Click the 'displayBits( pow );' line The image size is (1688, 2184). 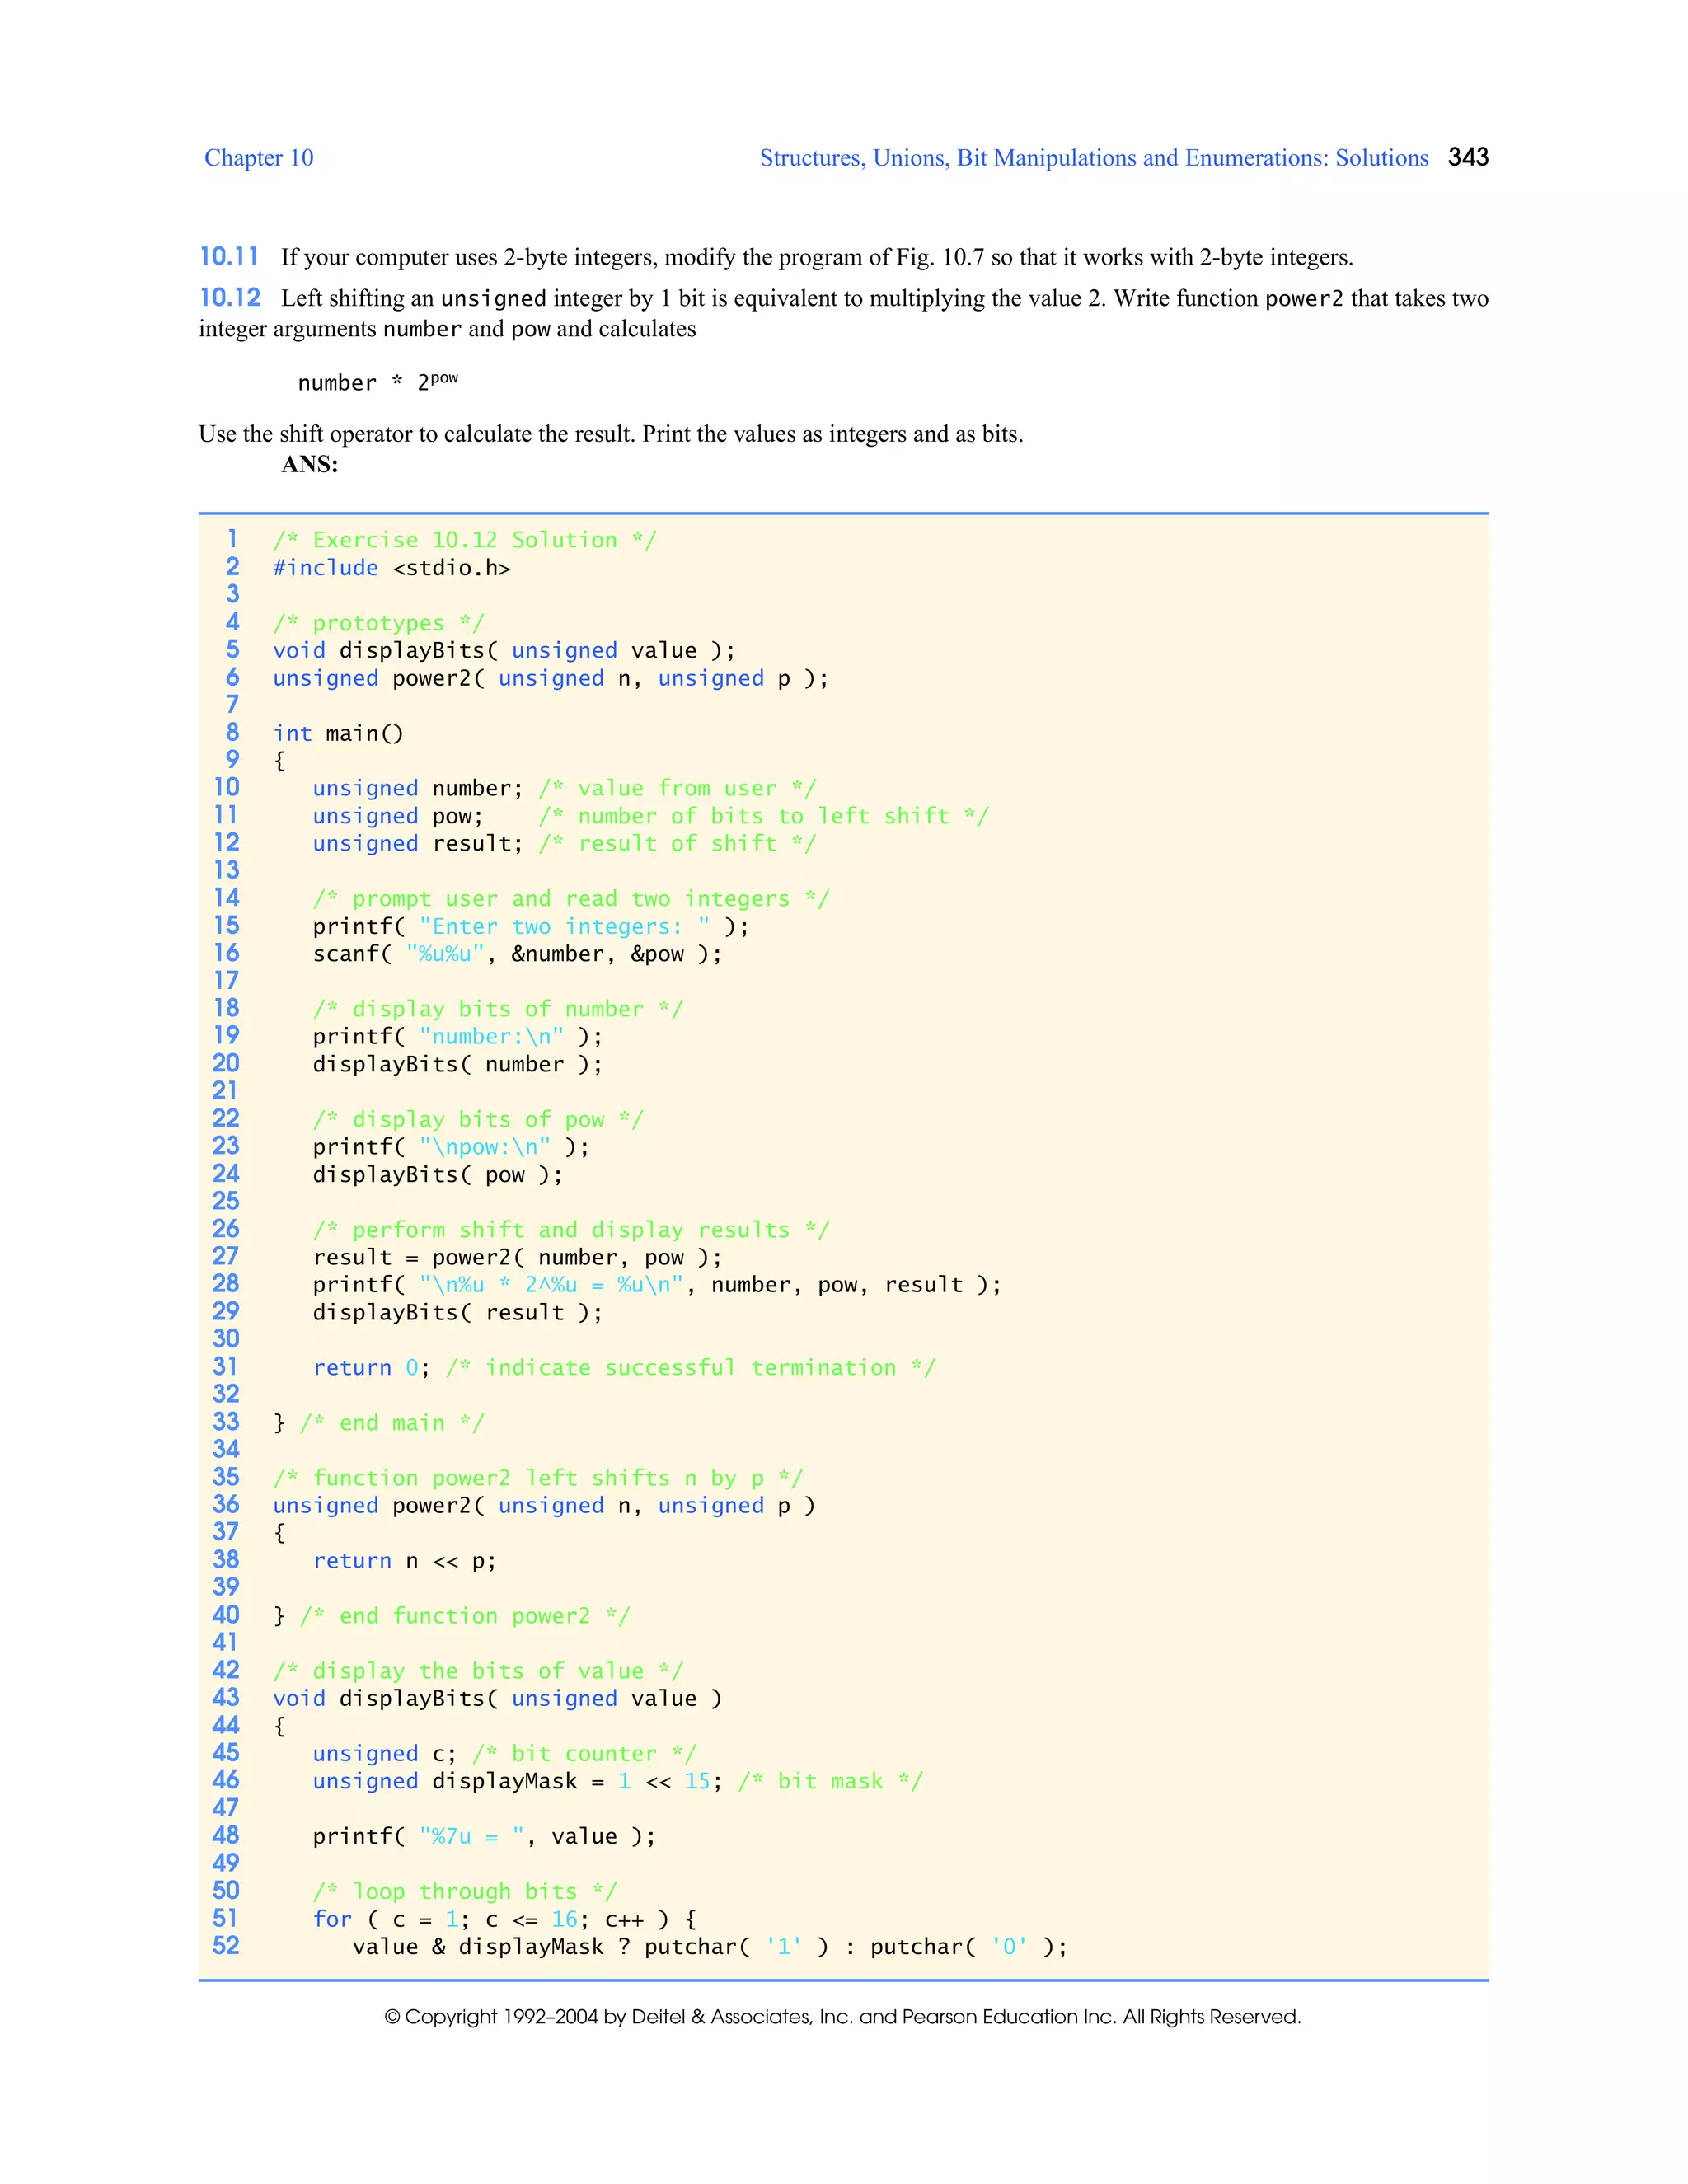438,1175
